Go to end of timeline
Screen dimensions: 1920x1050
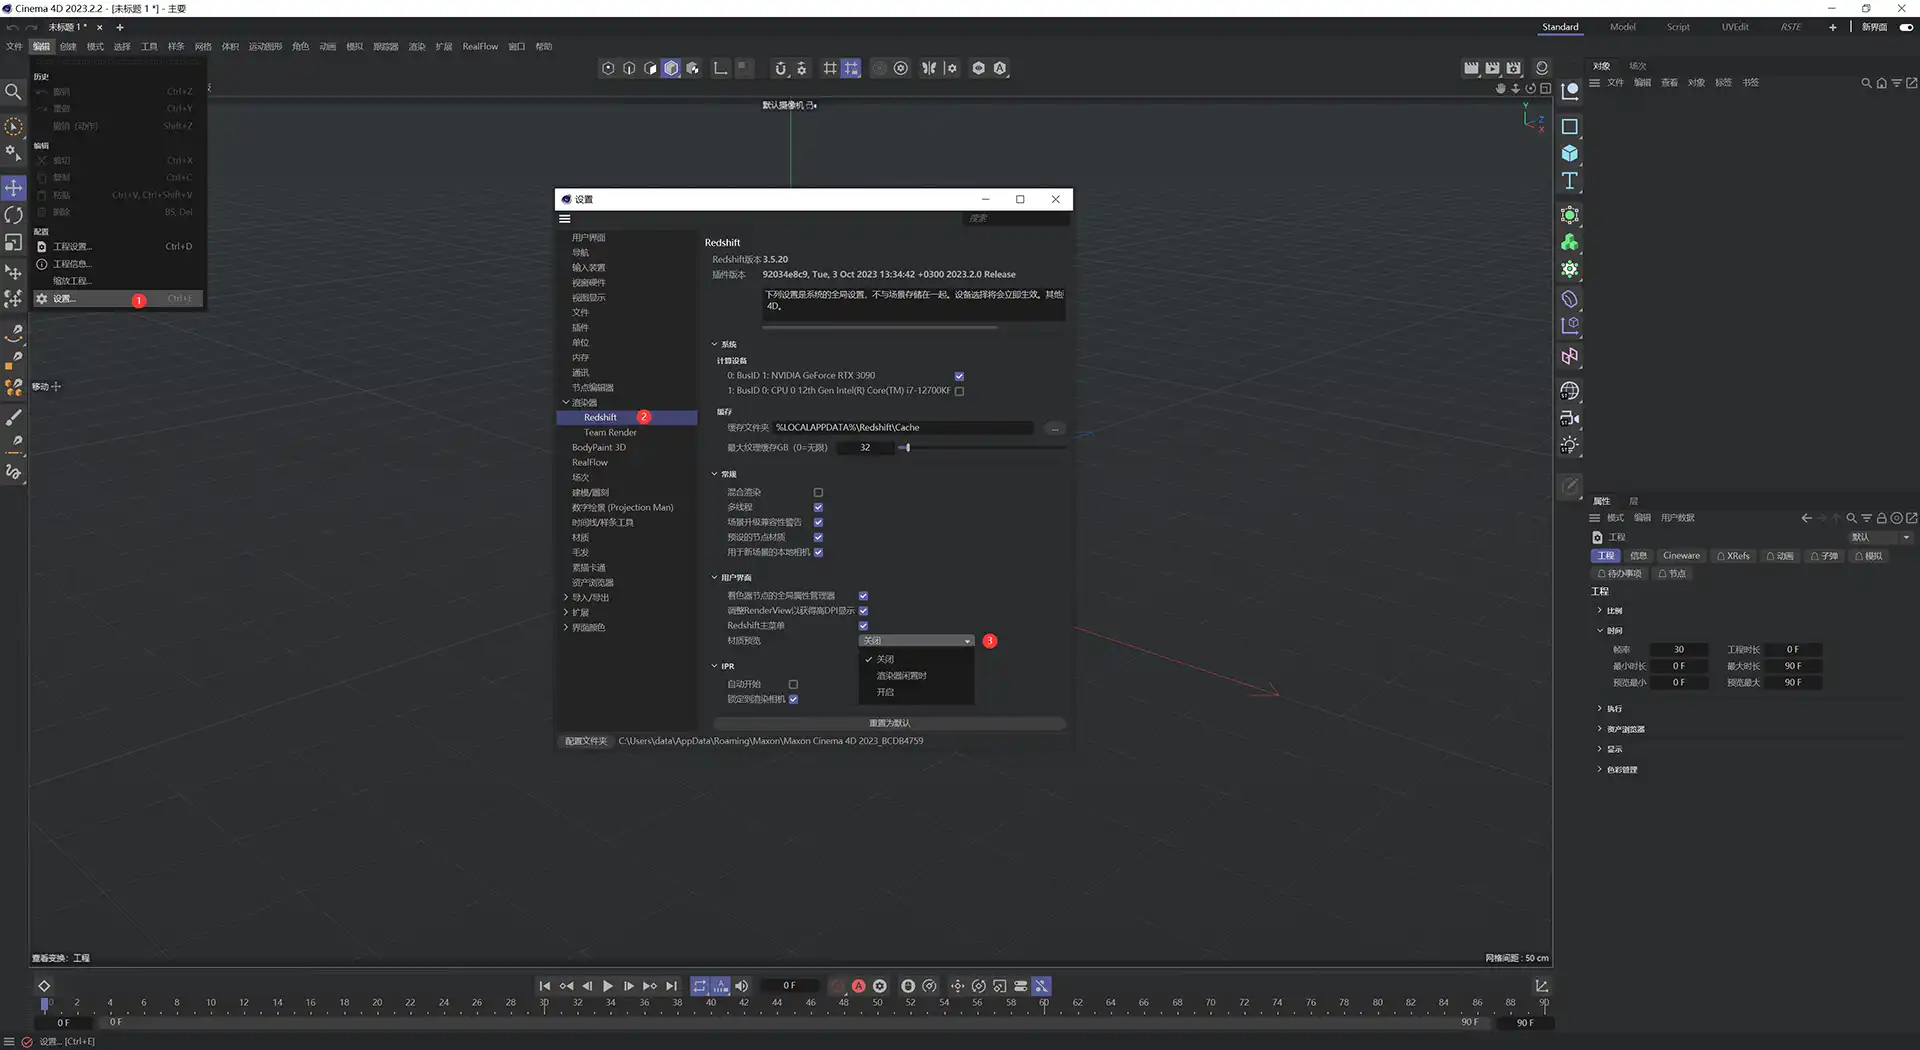point(672,986)
